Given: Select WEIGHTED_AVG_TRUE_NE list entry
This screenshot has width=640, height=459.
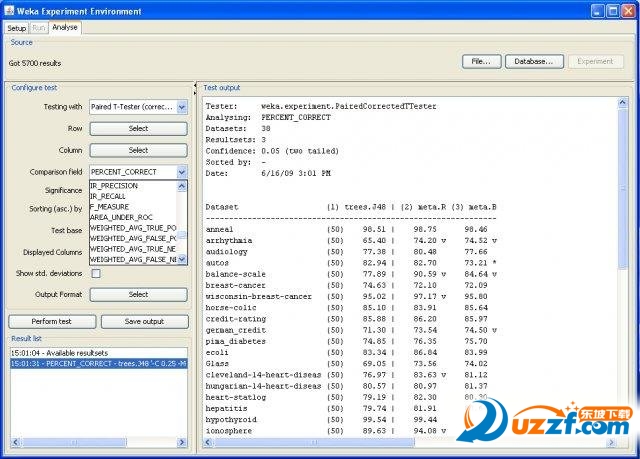Looking at the screenshot, I should point(133,249).
